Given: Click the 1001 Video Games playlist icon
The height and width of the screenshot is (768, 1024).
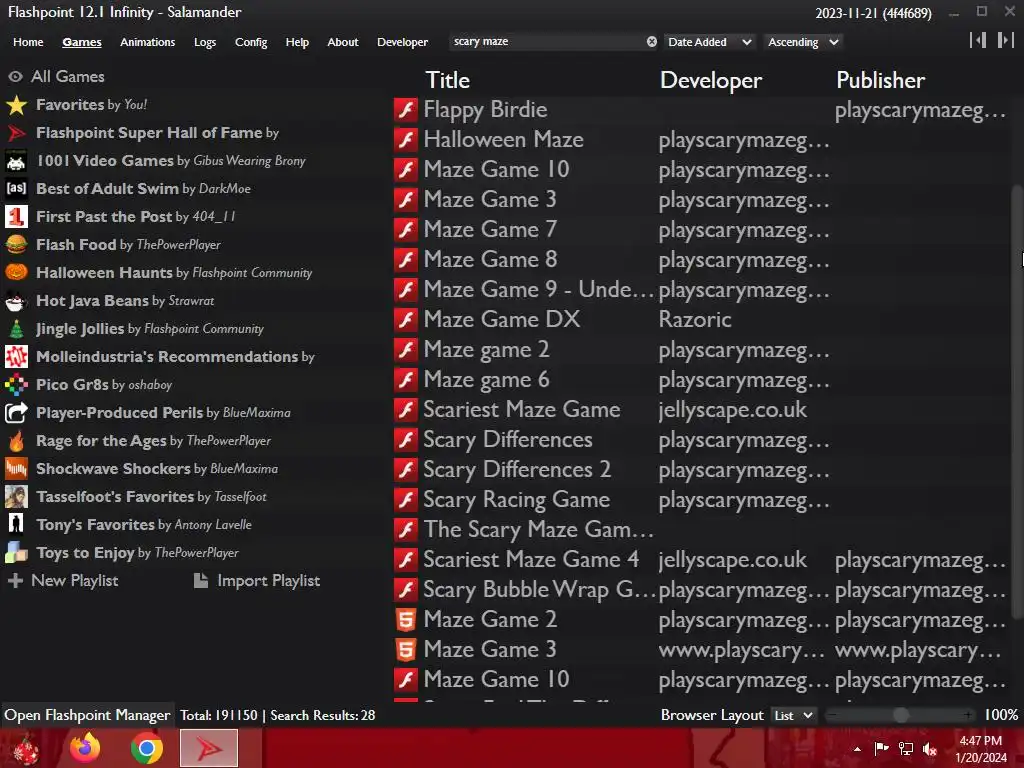Looking at the screenshot, I should tap(16, 161).
